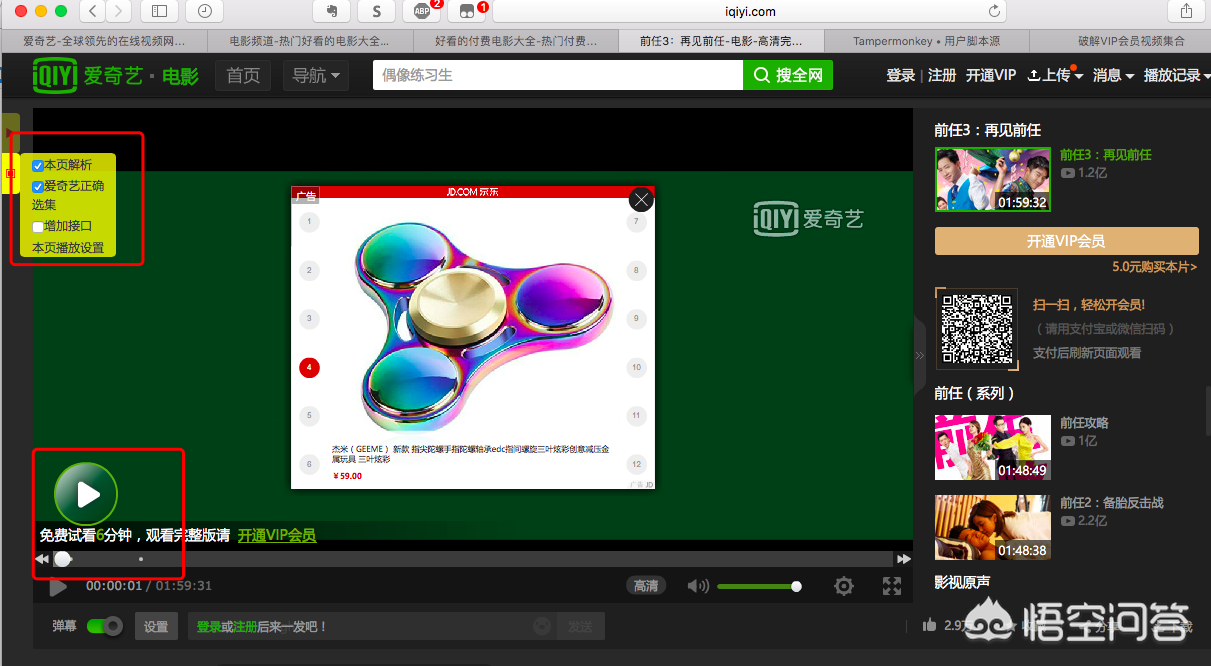Viewport: 1211px width, 666px height.
Task: Click the large green play button
Action: [86, 493]
